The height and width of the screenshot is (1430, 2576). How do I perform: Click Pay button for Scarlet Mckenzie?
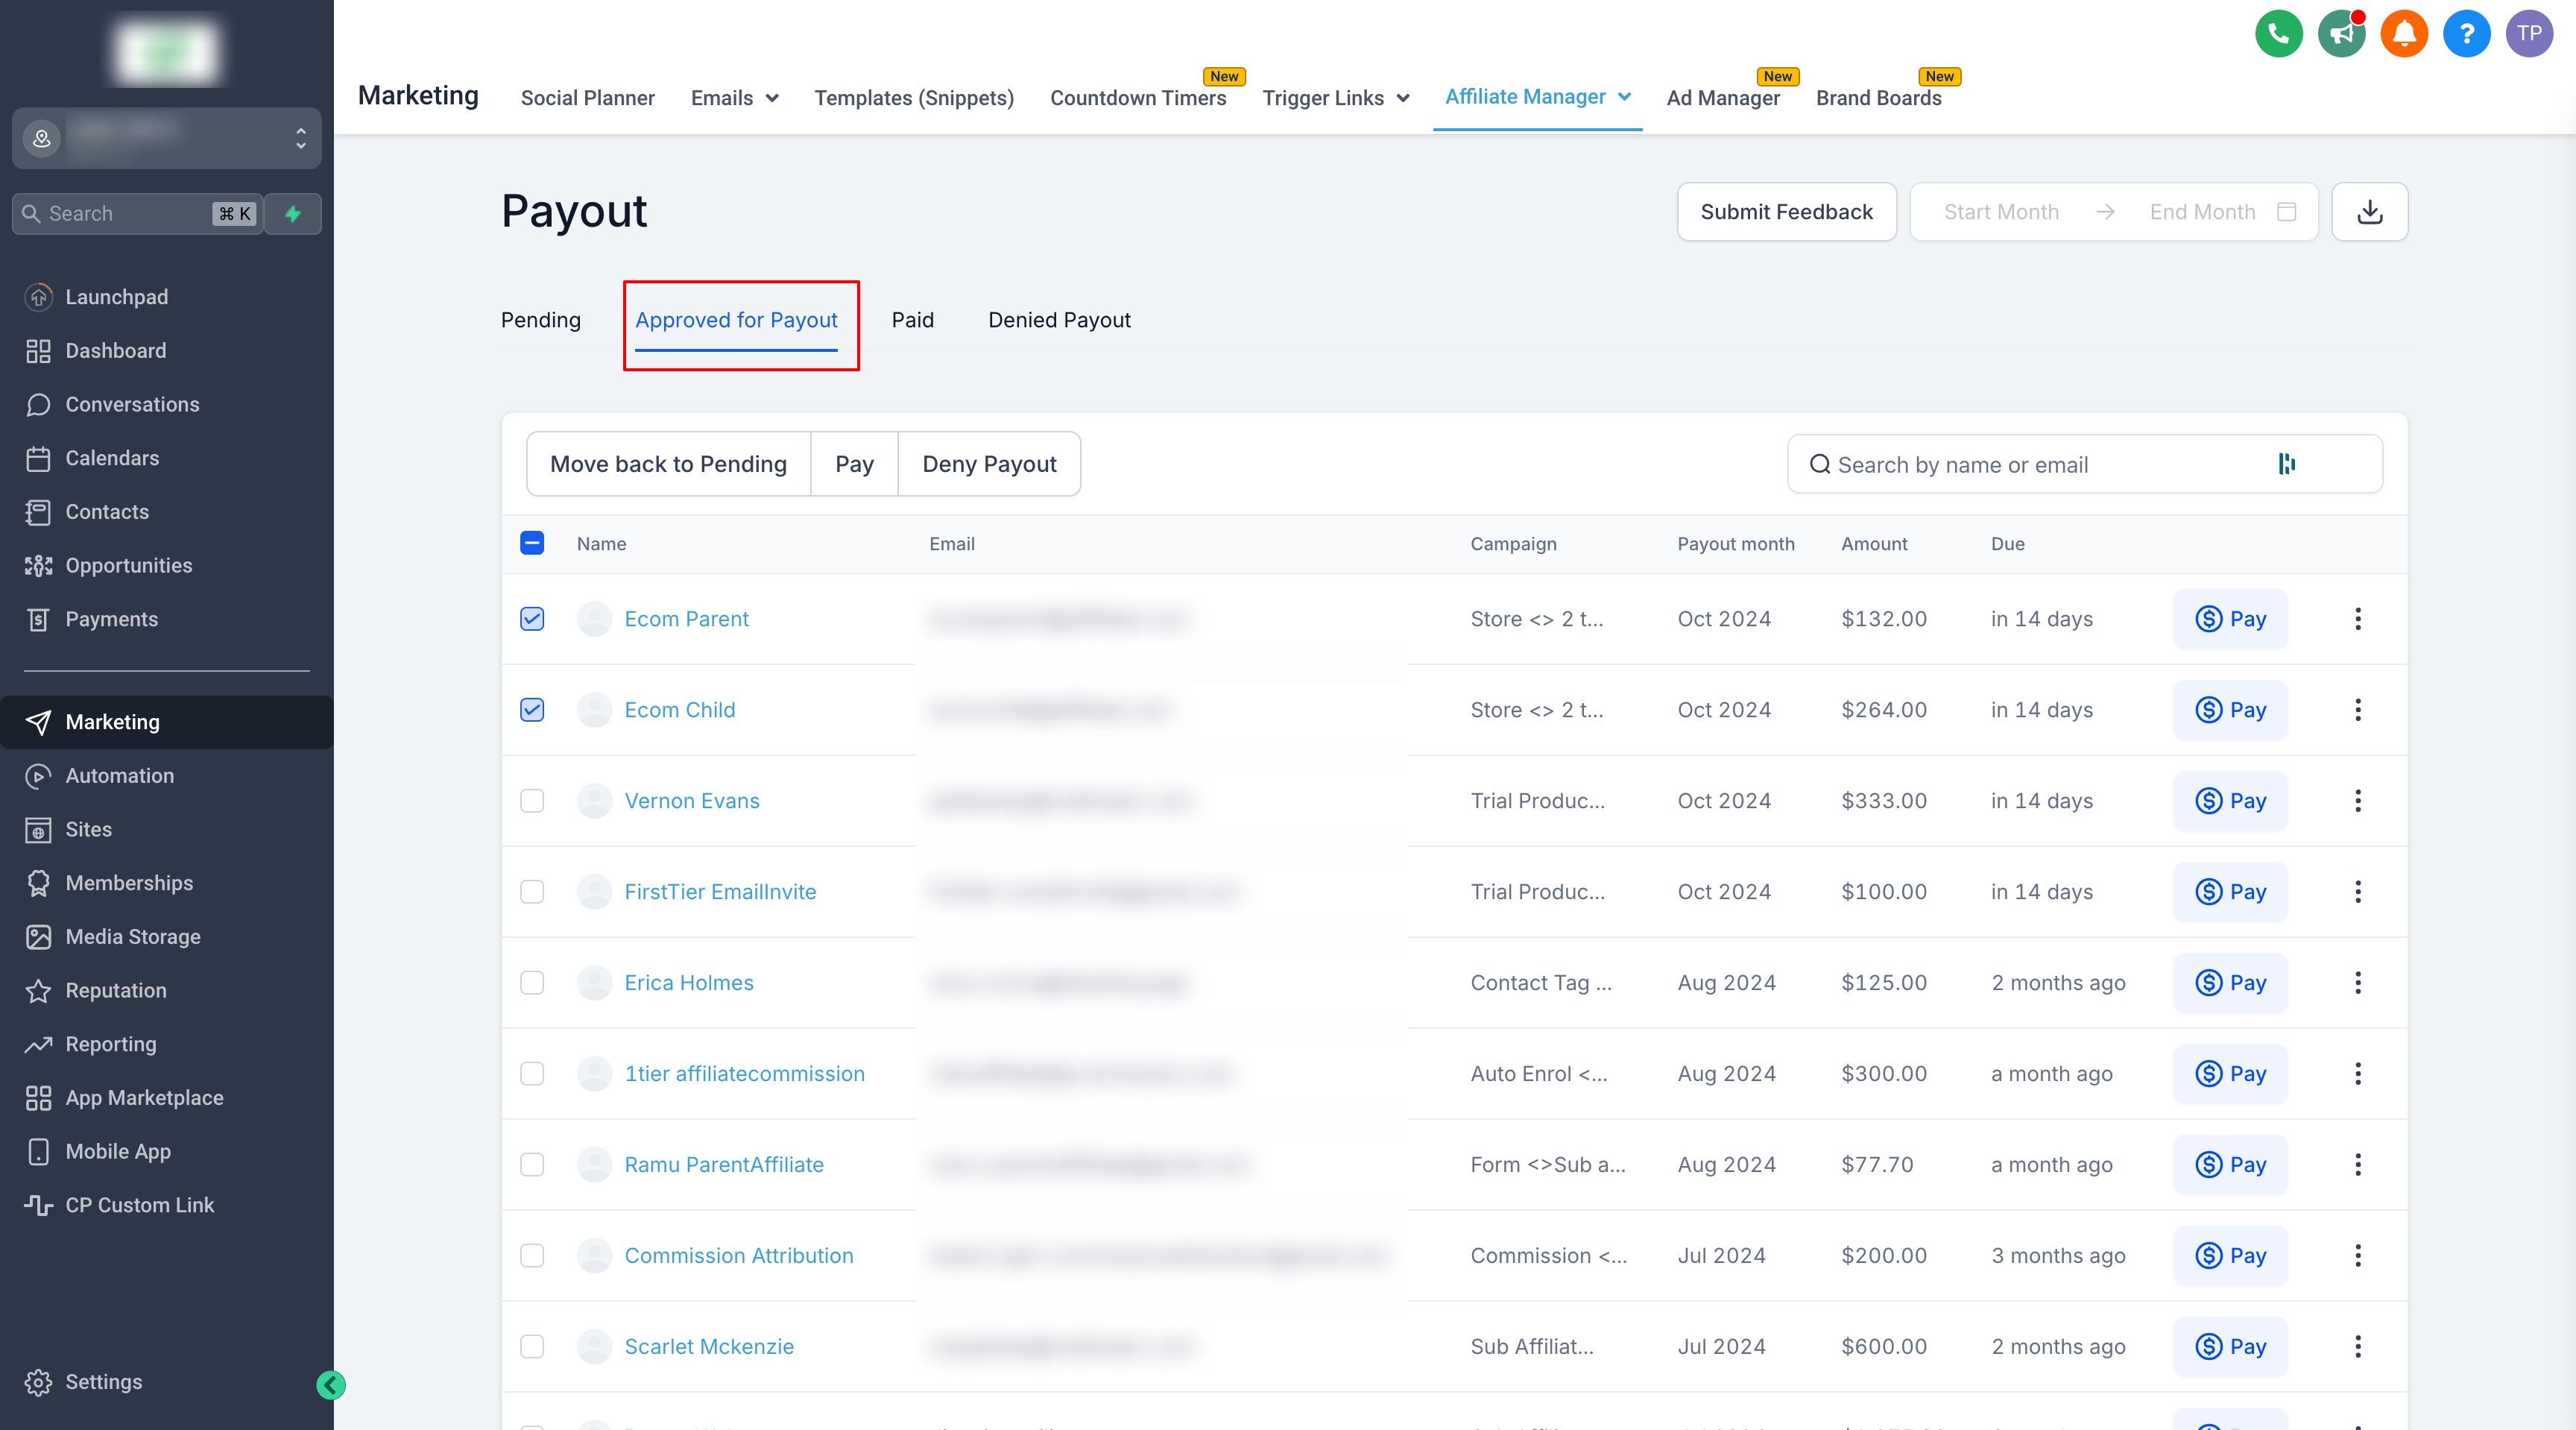[x=2230, y=1347]
